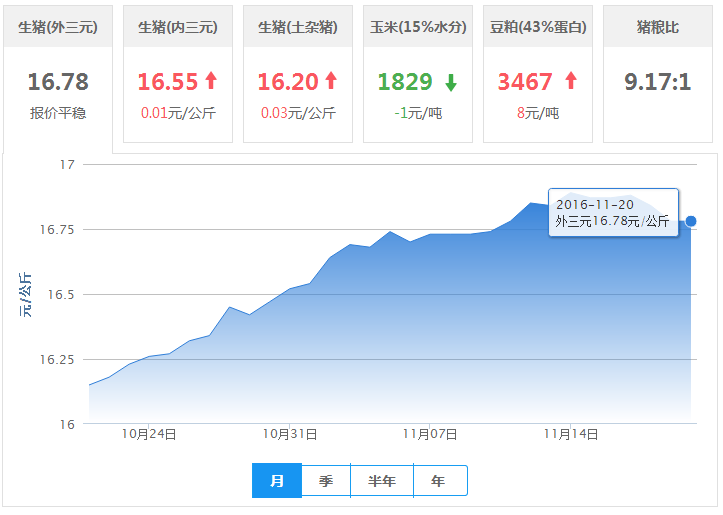Click the red up arrow beside 3467
This screenshot has height=515, width=723.
pyautogui.click(x=570, y=82)
